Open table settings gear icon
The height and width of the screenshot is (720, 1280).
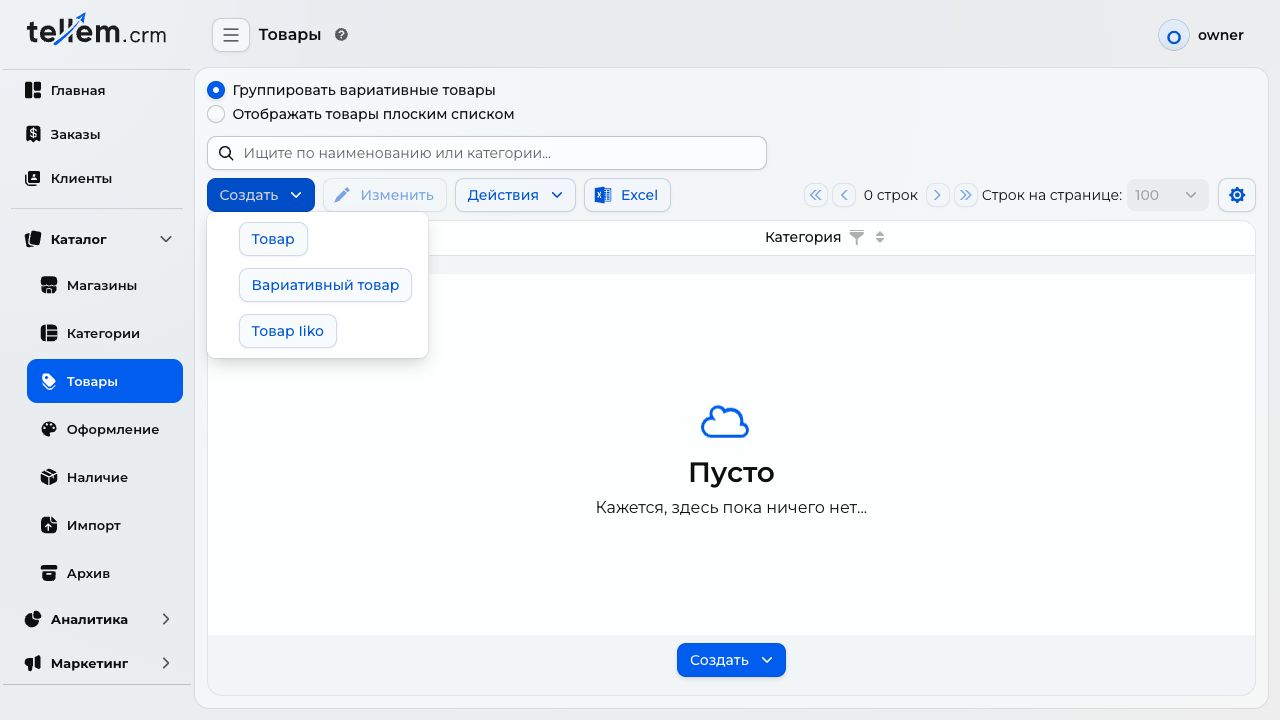tap(1237, 195)
